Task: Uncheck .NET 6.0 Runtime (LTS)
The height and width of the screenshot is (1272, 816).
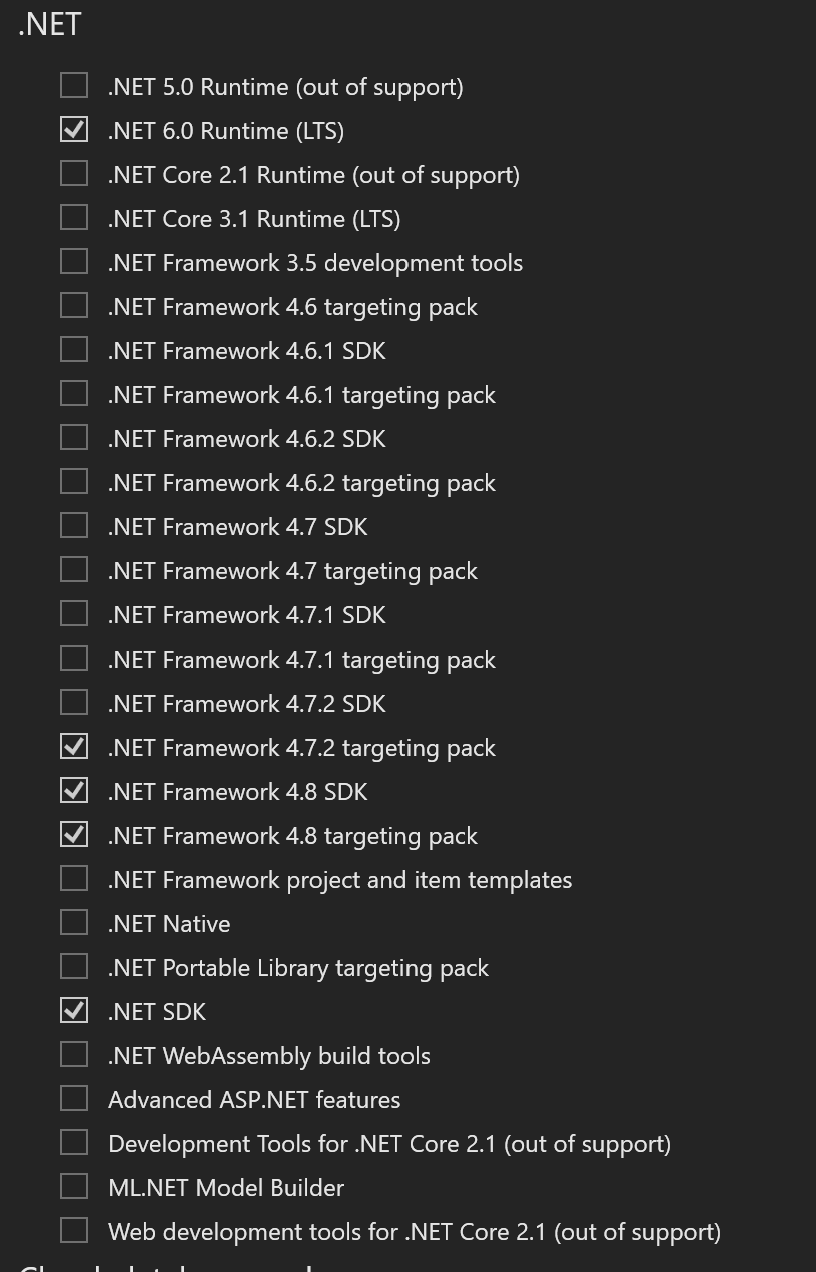Action: click(x=74, y=130)
